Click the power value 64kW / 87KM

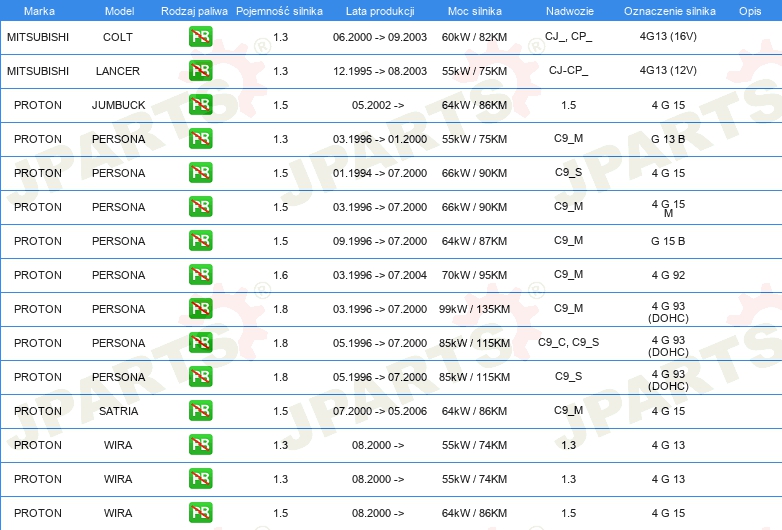[474, 241]
